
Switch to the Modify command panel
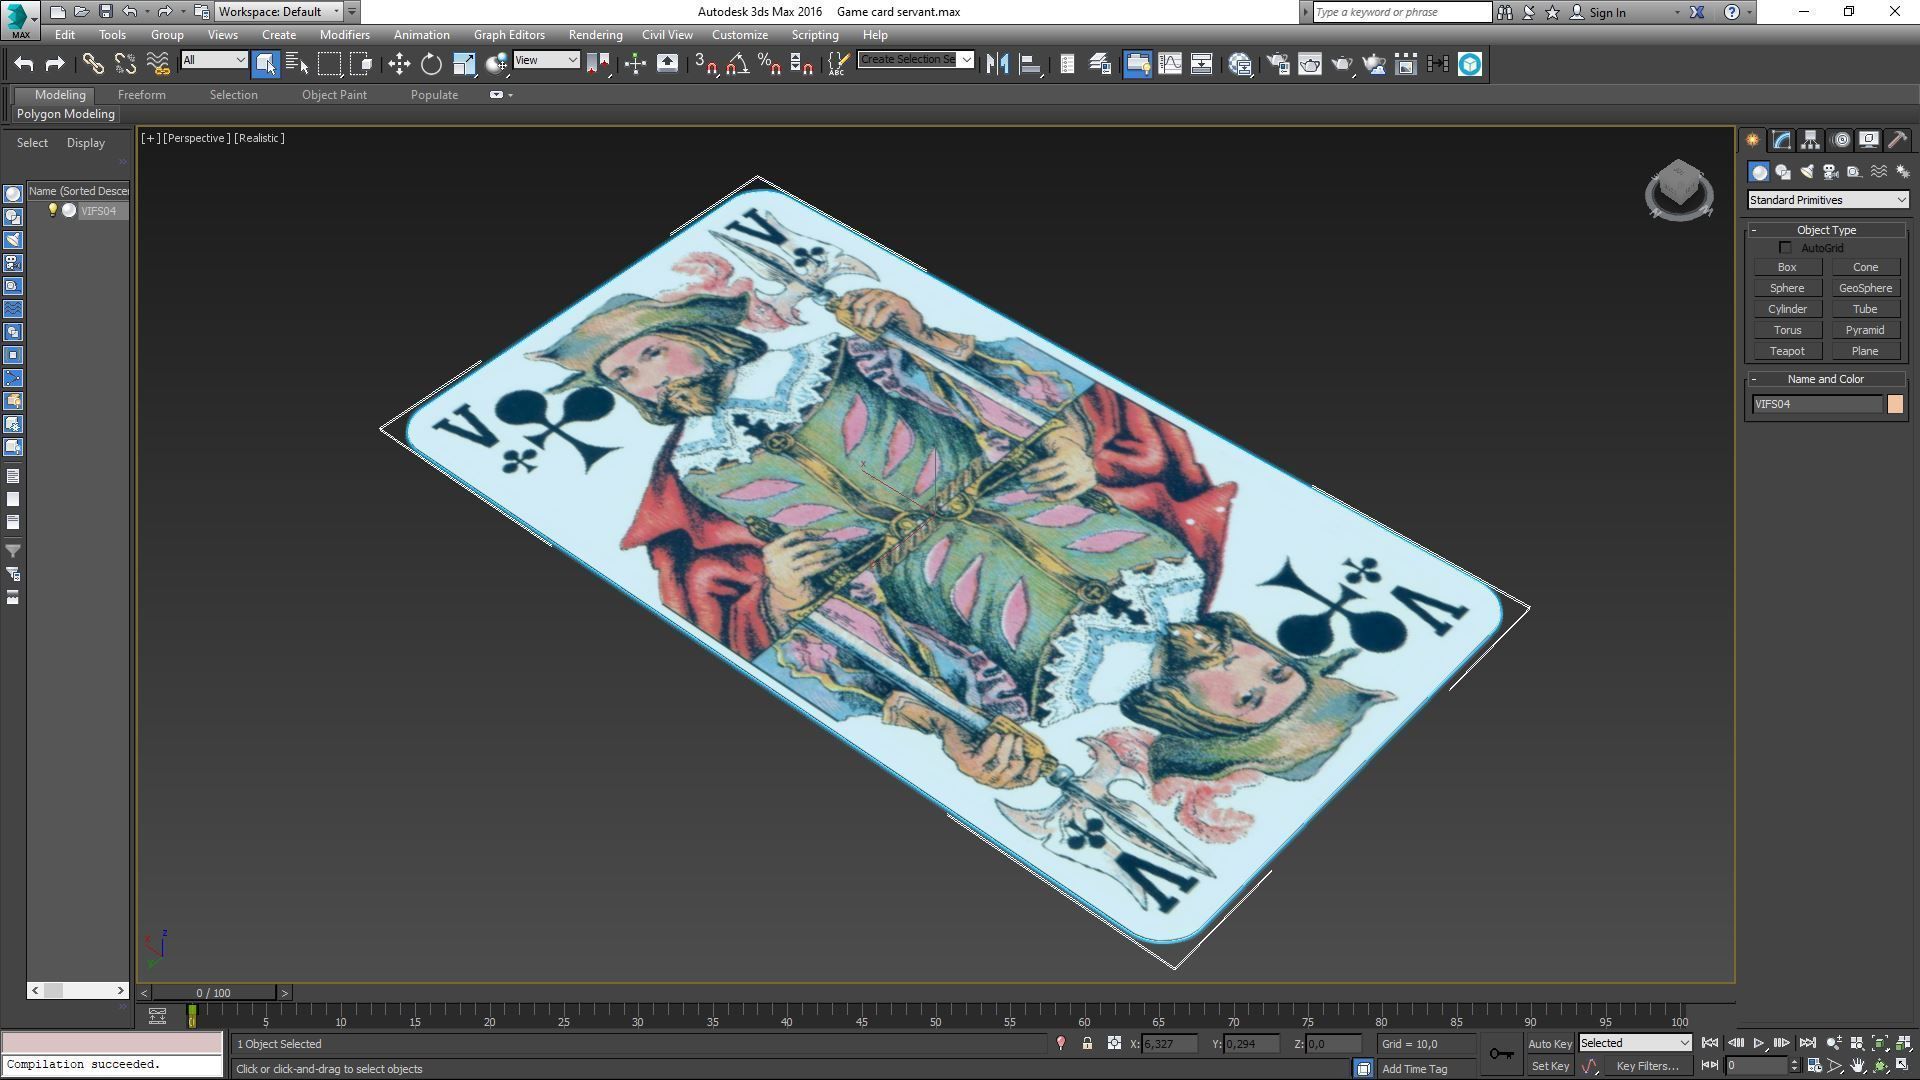[x=1781, y=140]
